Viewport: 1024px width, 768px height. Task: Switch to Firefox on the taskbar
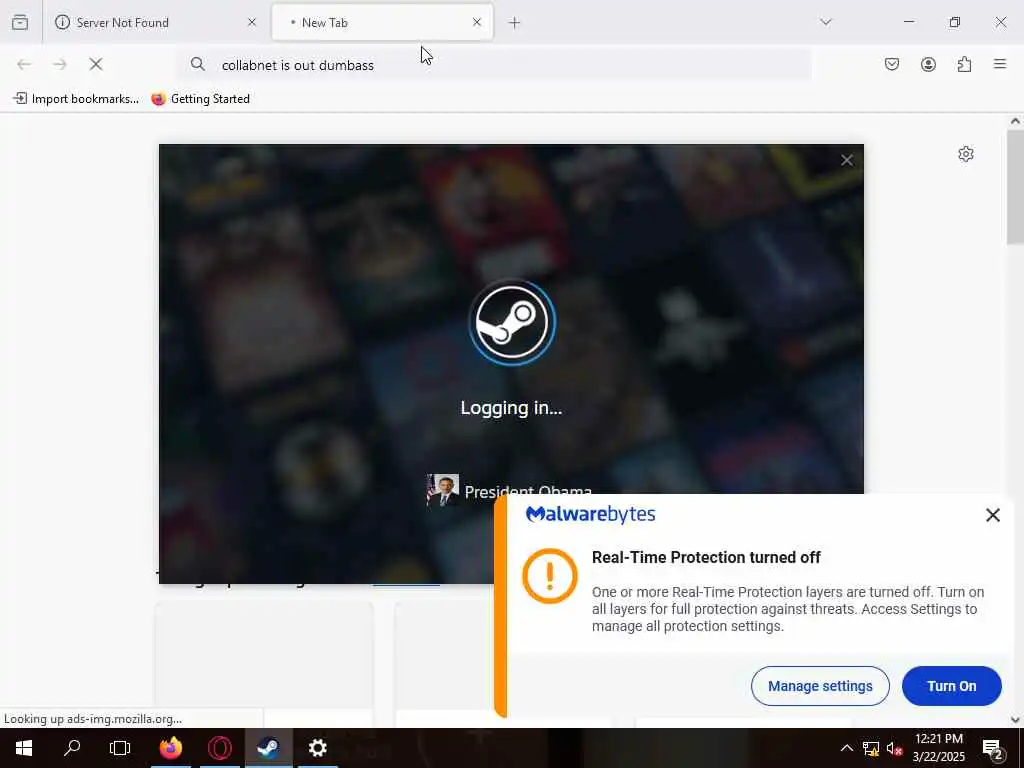tap(170, 748)
